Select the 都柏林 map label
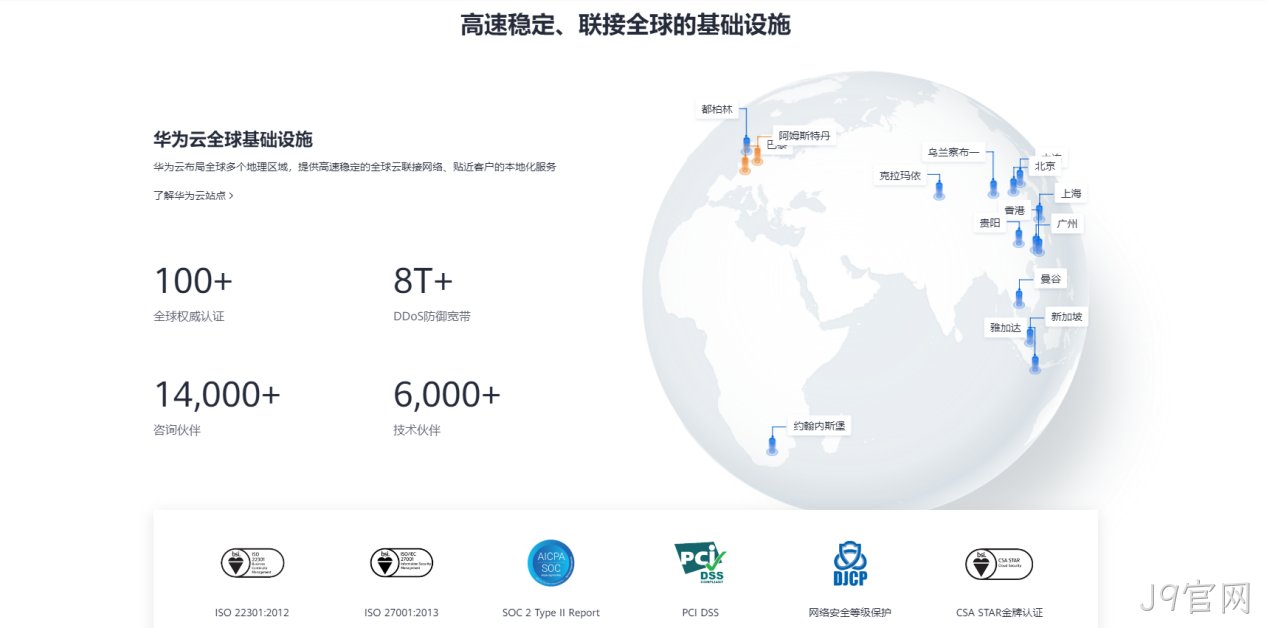Viewport: 1267px width, 628px height. click(x=717, y=109)
